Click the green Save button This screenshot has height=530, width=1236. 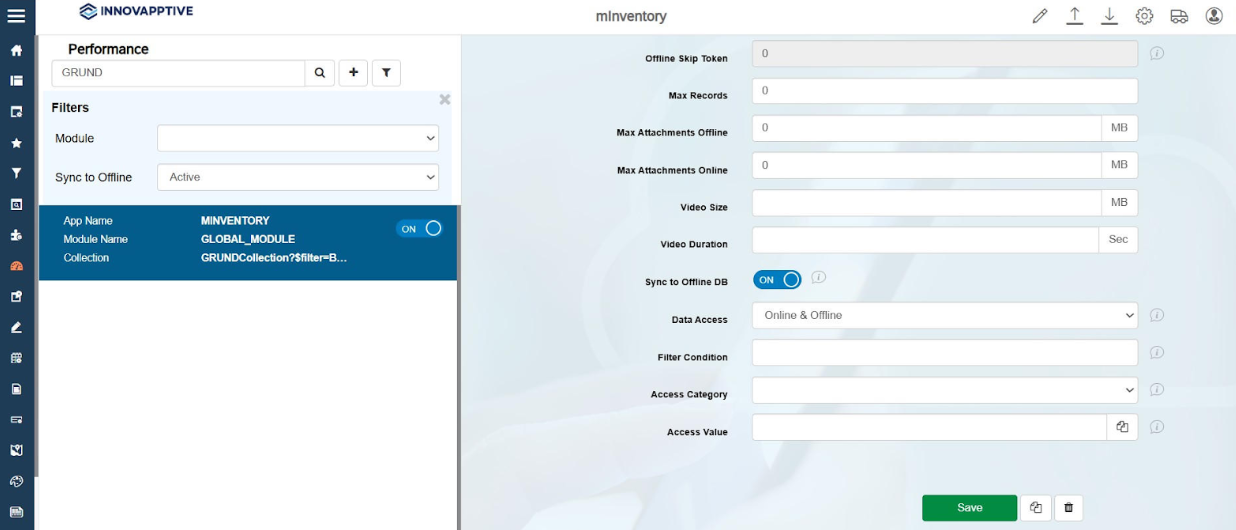[x=969, y=508]
